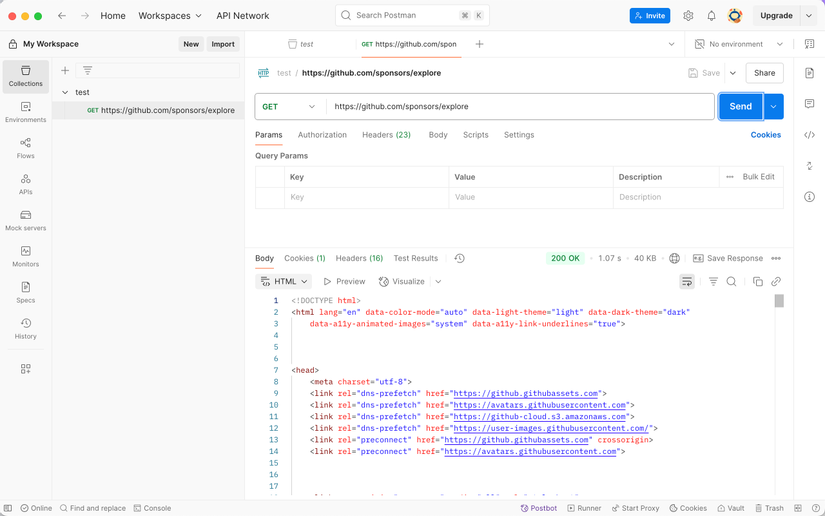Open the History sidebar panel

[x=25, y=329]
